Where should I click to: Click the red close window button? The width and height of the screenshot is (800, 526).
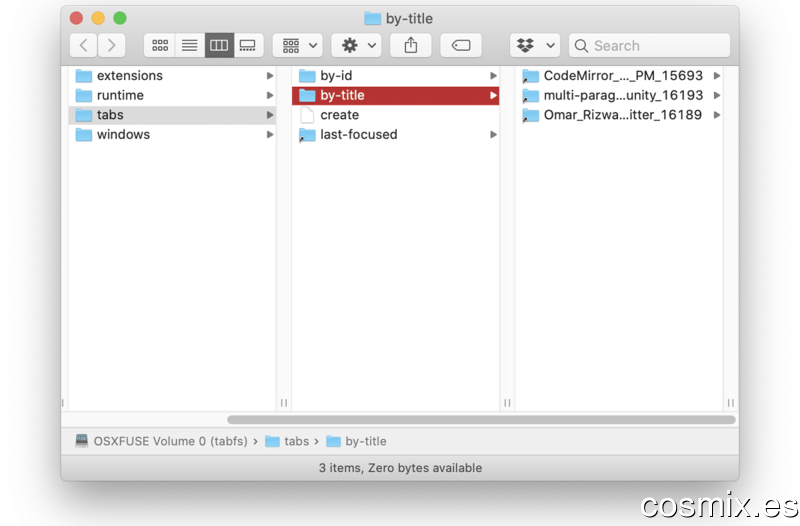click(x=77, y=18)
